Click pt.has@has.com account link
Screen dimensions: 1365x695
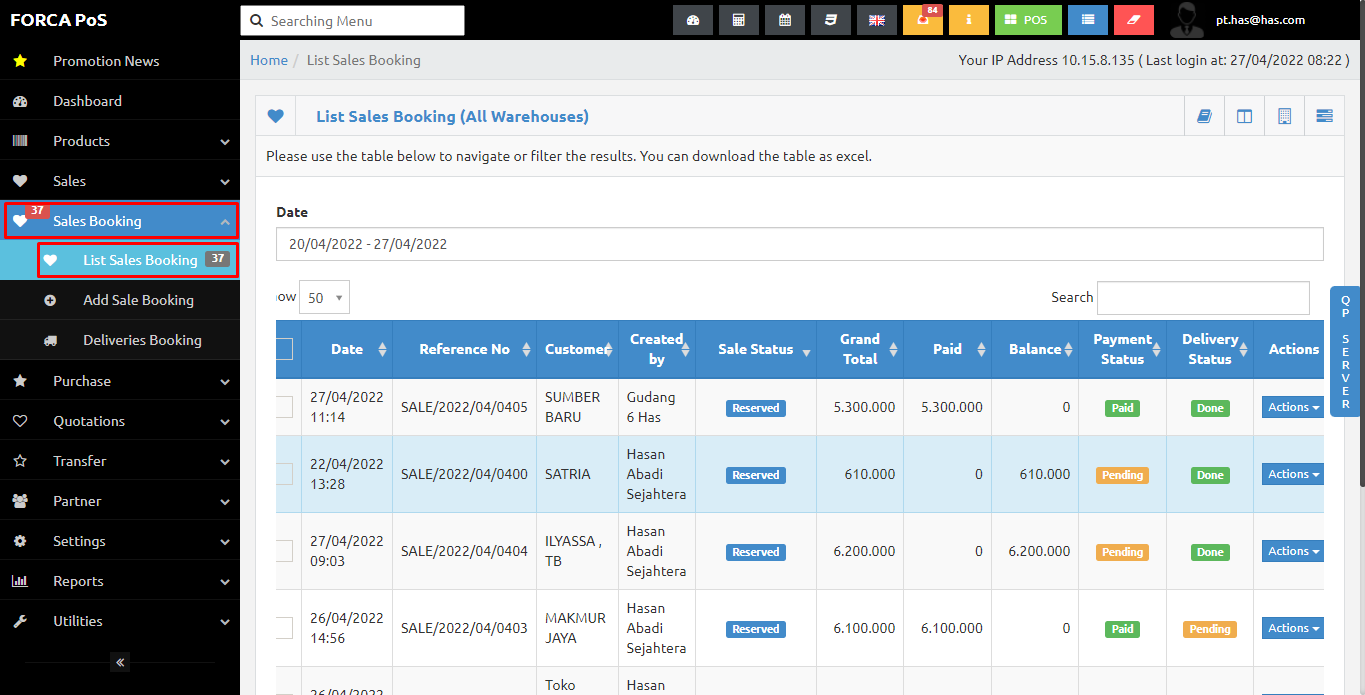[x=1260, y=20]
